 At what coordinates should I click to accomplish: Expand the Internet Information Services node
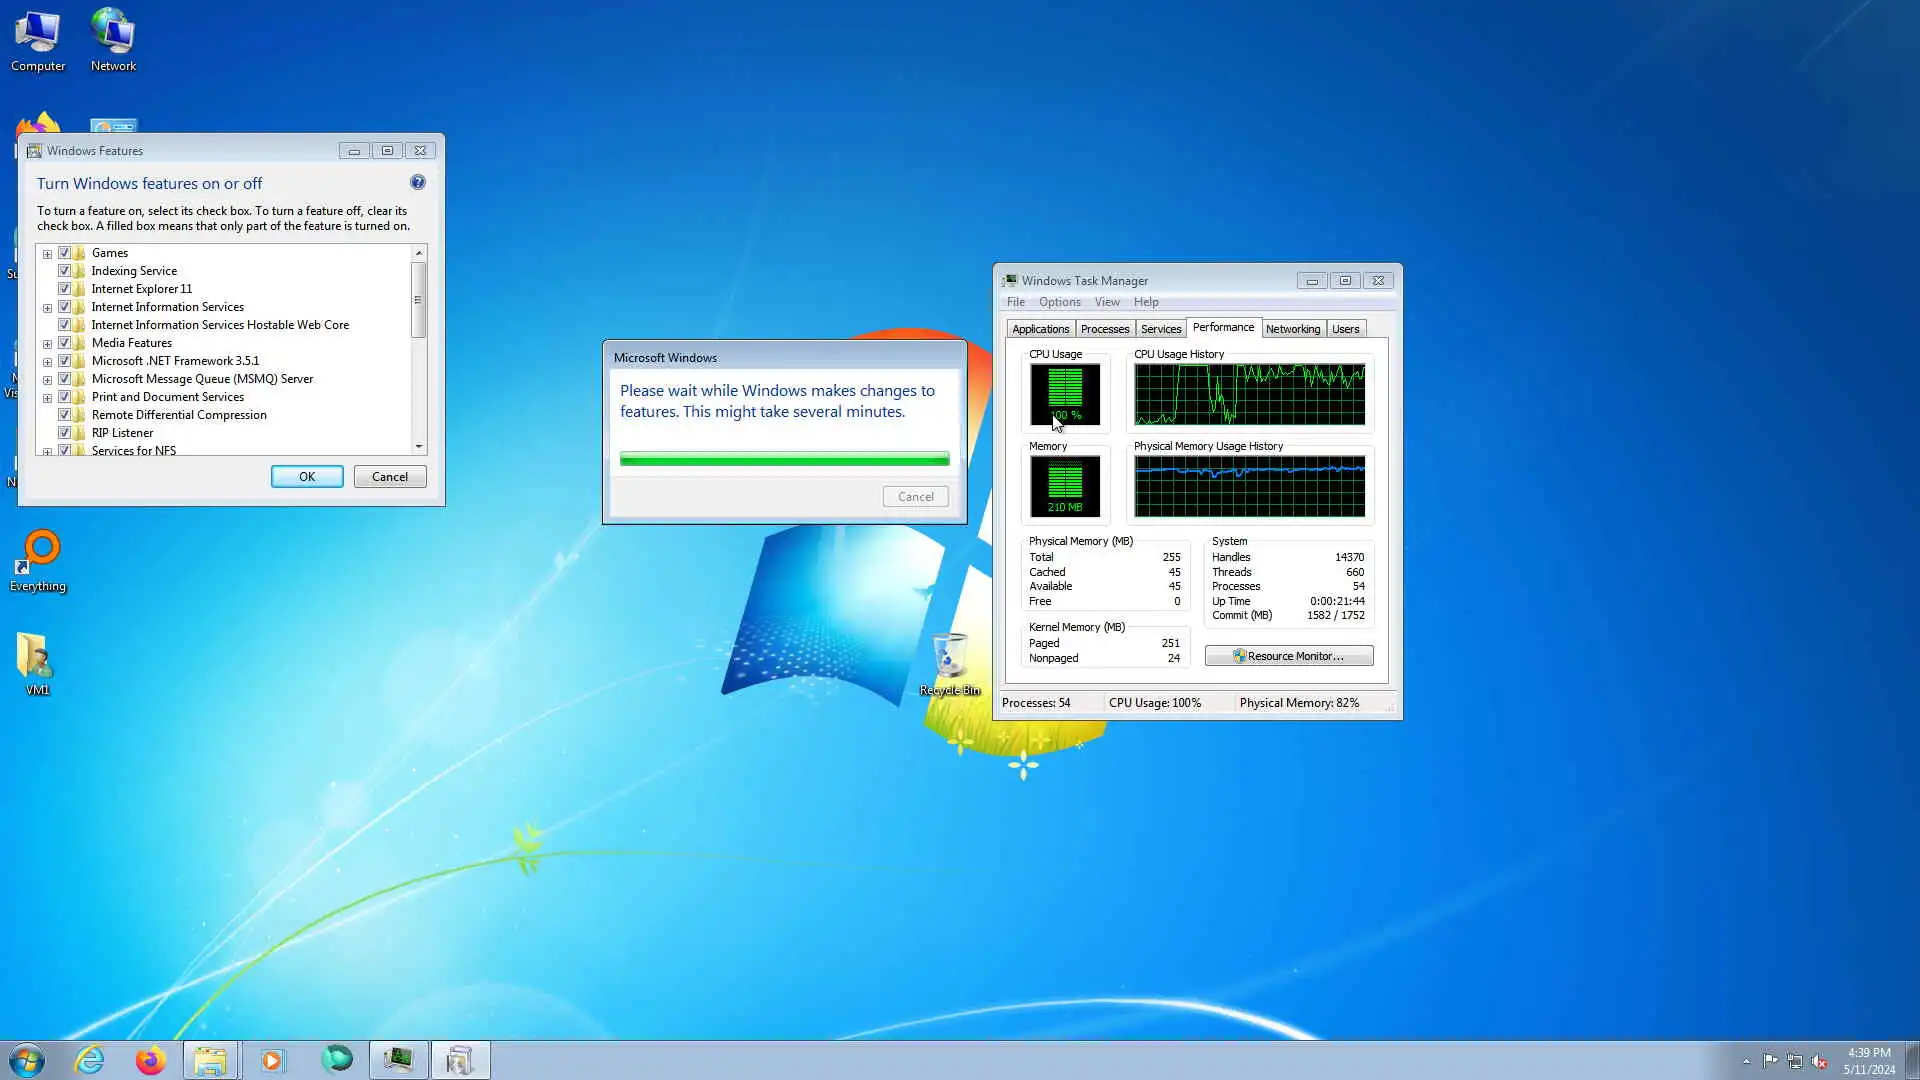(47, 308)
